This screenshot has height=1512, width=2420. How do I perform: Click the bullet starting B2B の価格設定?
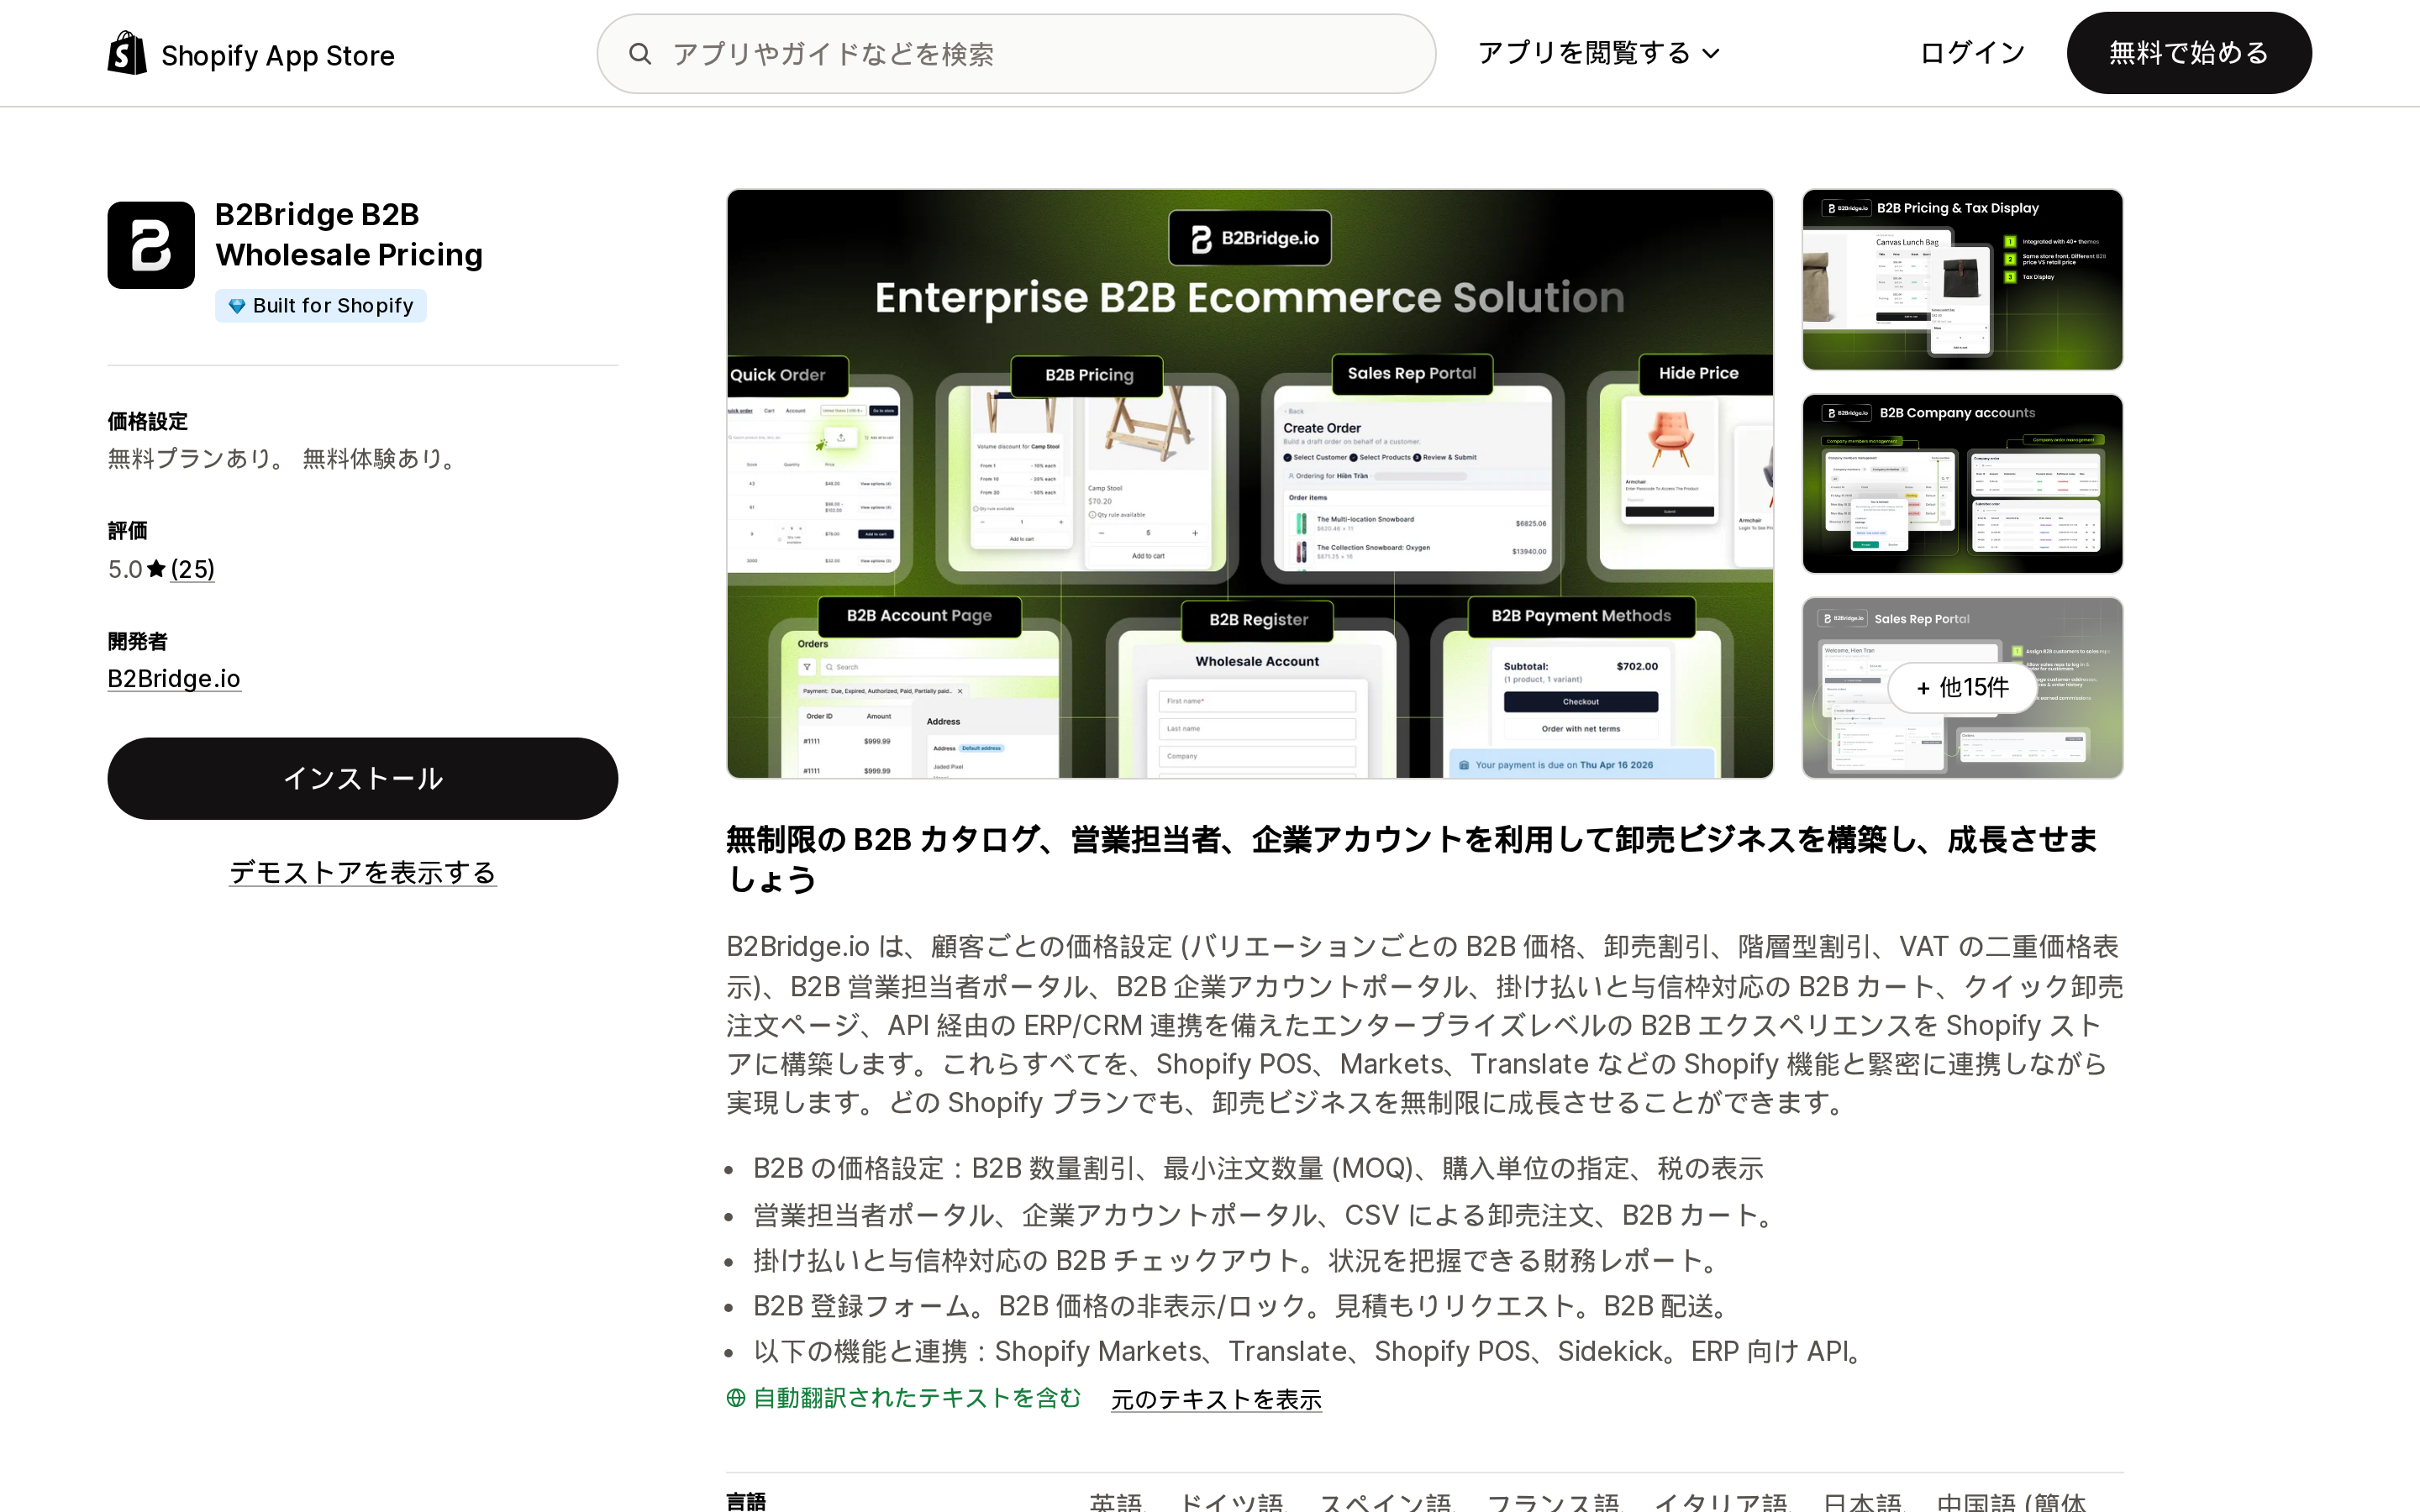(x=1258, y=1168)
